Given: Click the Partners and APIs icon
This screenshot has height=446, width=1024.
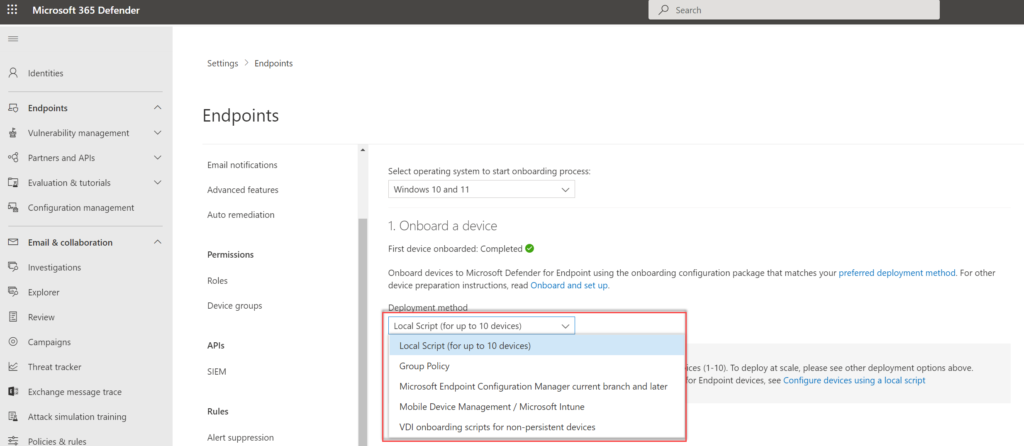Looking at the screenshot, I should (12, 158).
